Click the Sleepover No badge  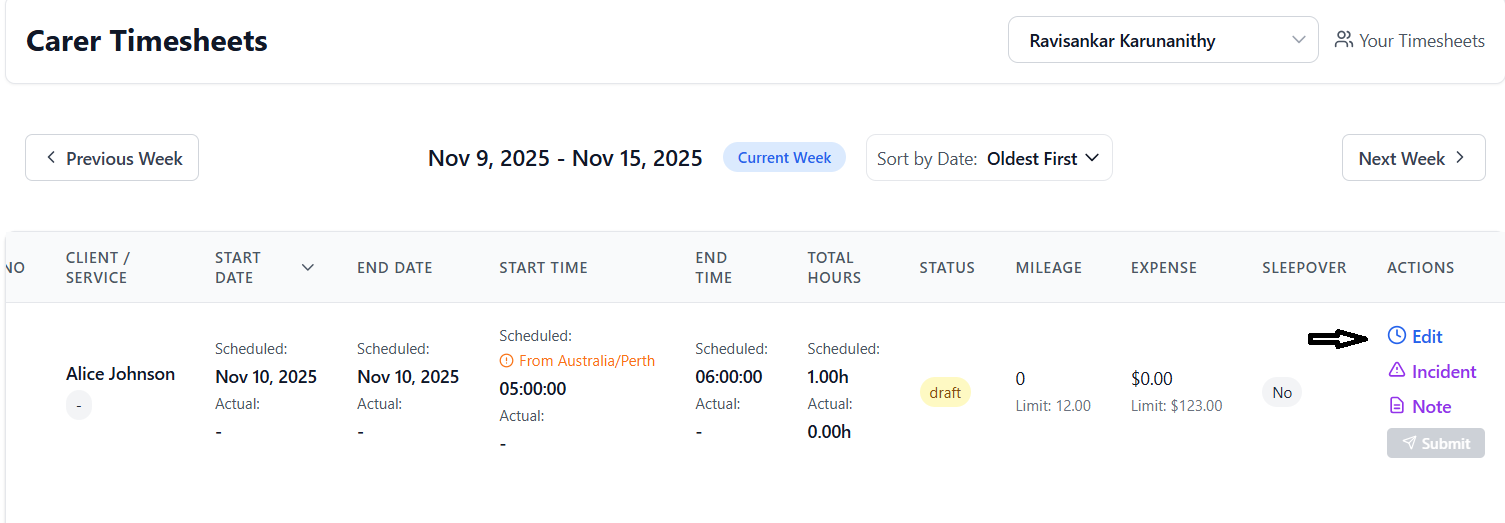pyautogui.click(x=1281, y=393)
